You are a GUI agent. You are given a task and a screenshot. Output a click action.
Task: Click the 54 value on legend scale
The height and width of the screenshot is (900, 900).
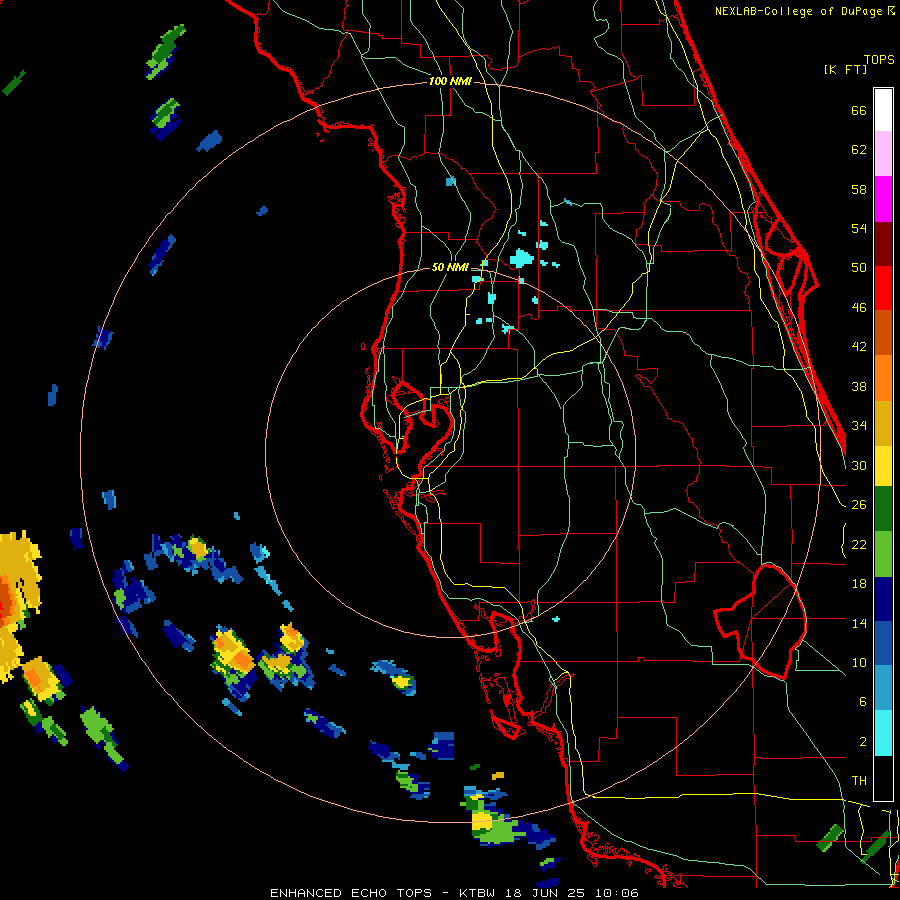[x=859, y=229]
